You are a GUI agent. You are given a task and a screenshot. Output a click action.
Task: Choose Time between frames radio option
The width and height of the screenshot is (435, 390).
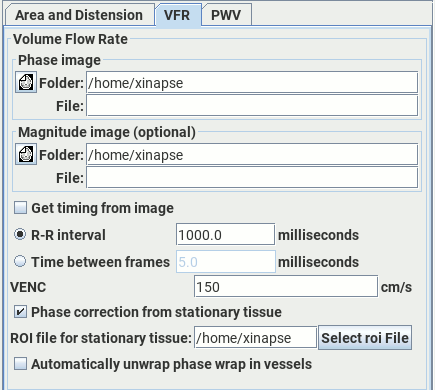(20, 261)
